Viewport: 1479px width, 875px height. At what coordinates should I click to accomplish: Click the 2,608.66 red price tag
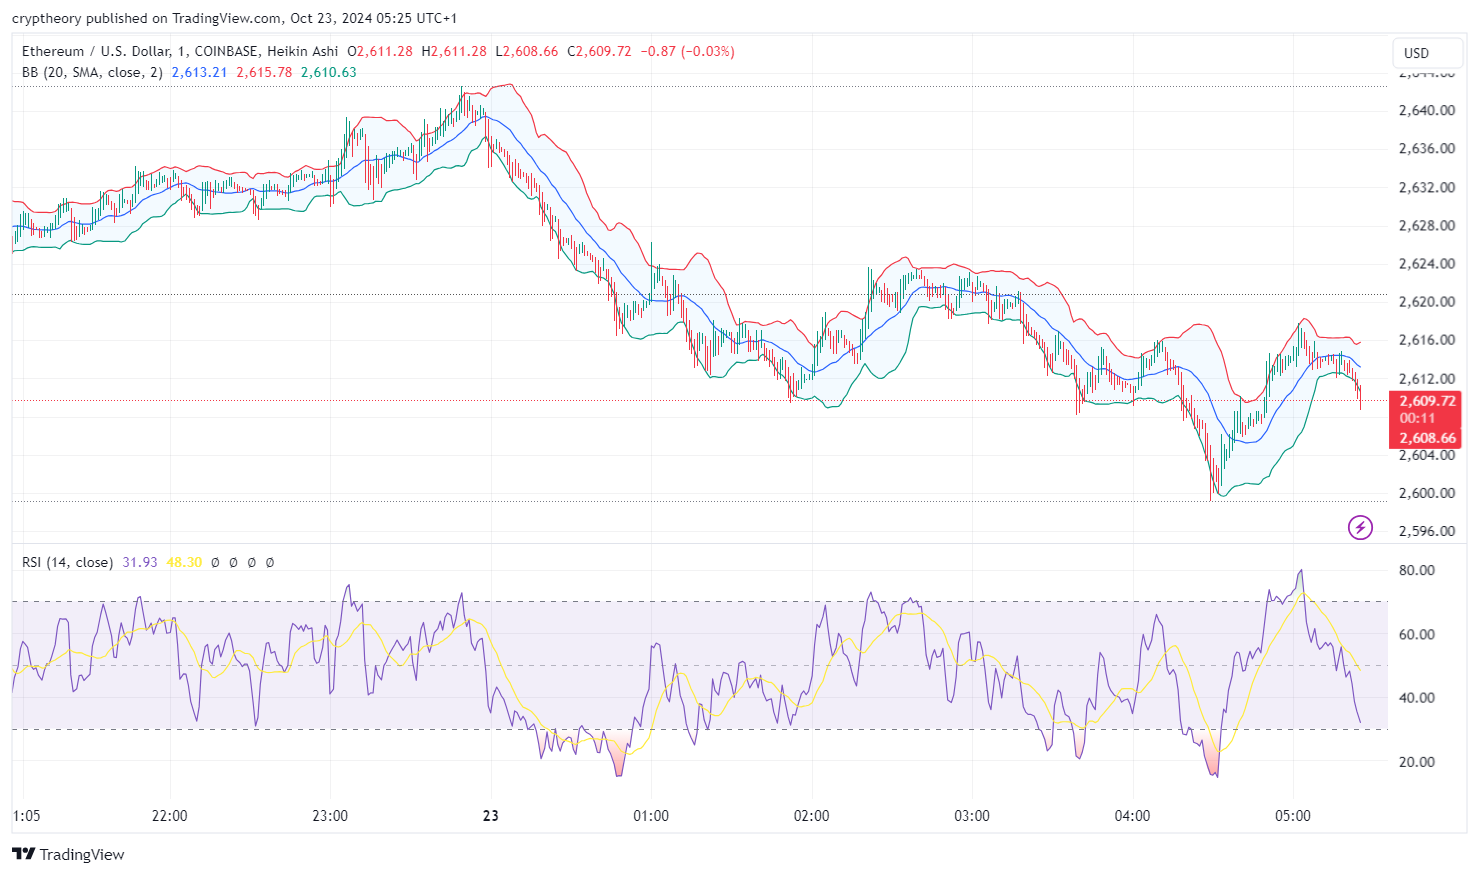(x=1427, y=438)
